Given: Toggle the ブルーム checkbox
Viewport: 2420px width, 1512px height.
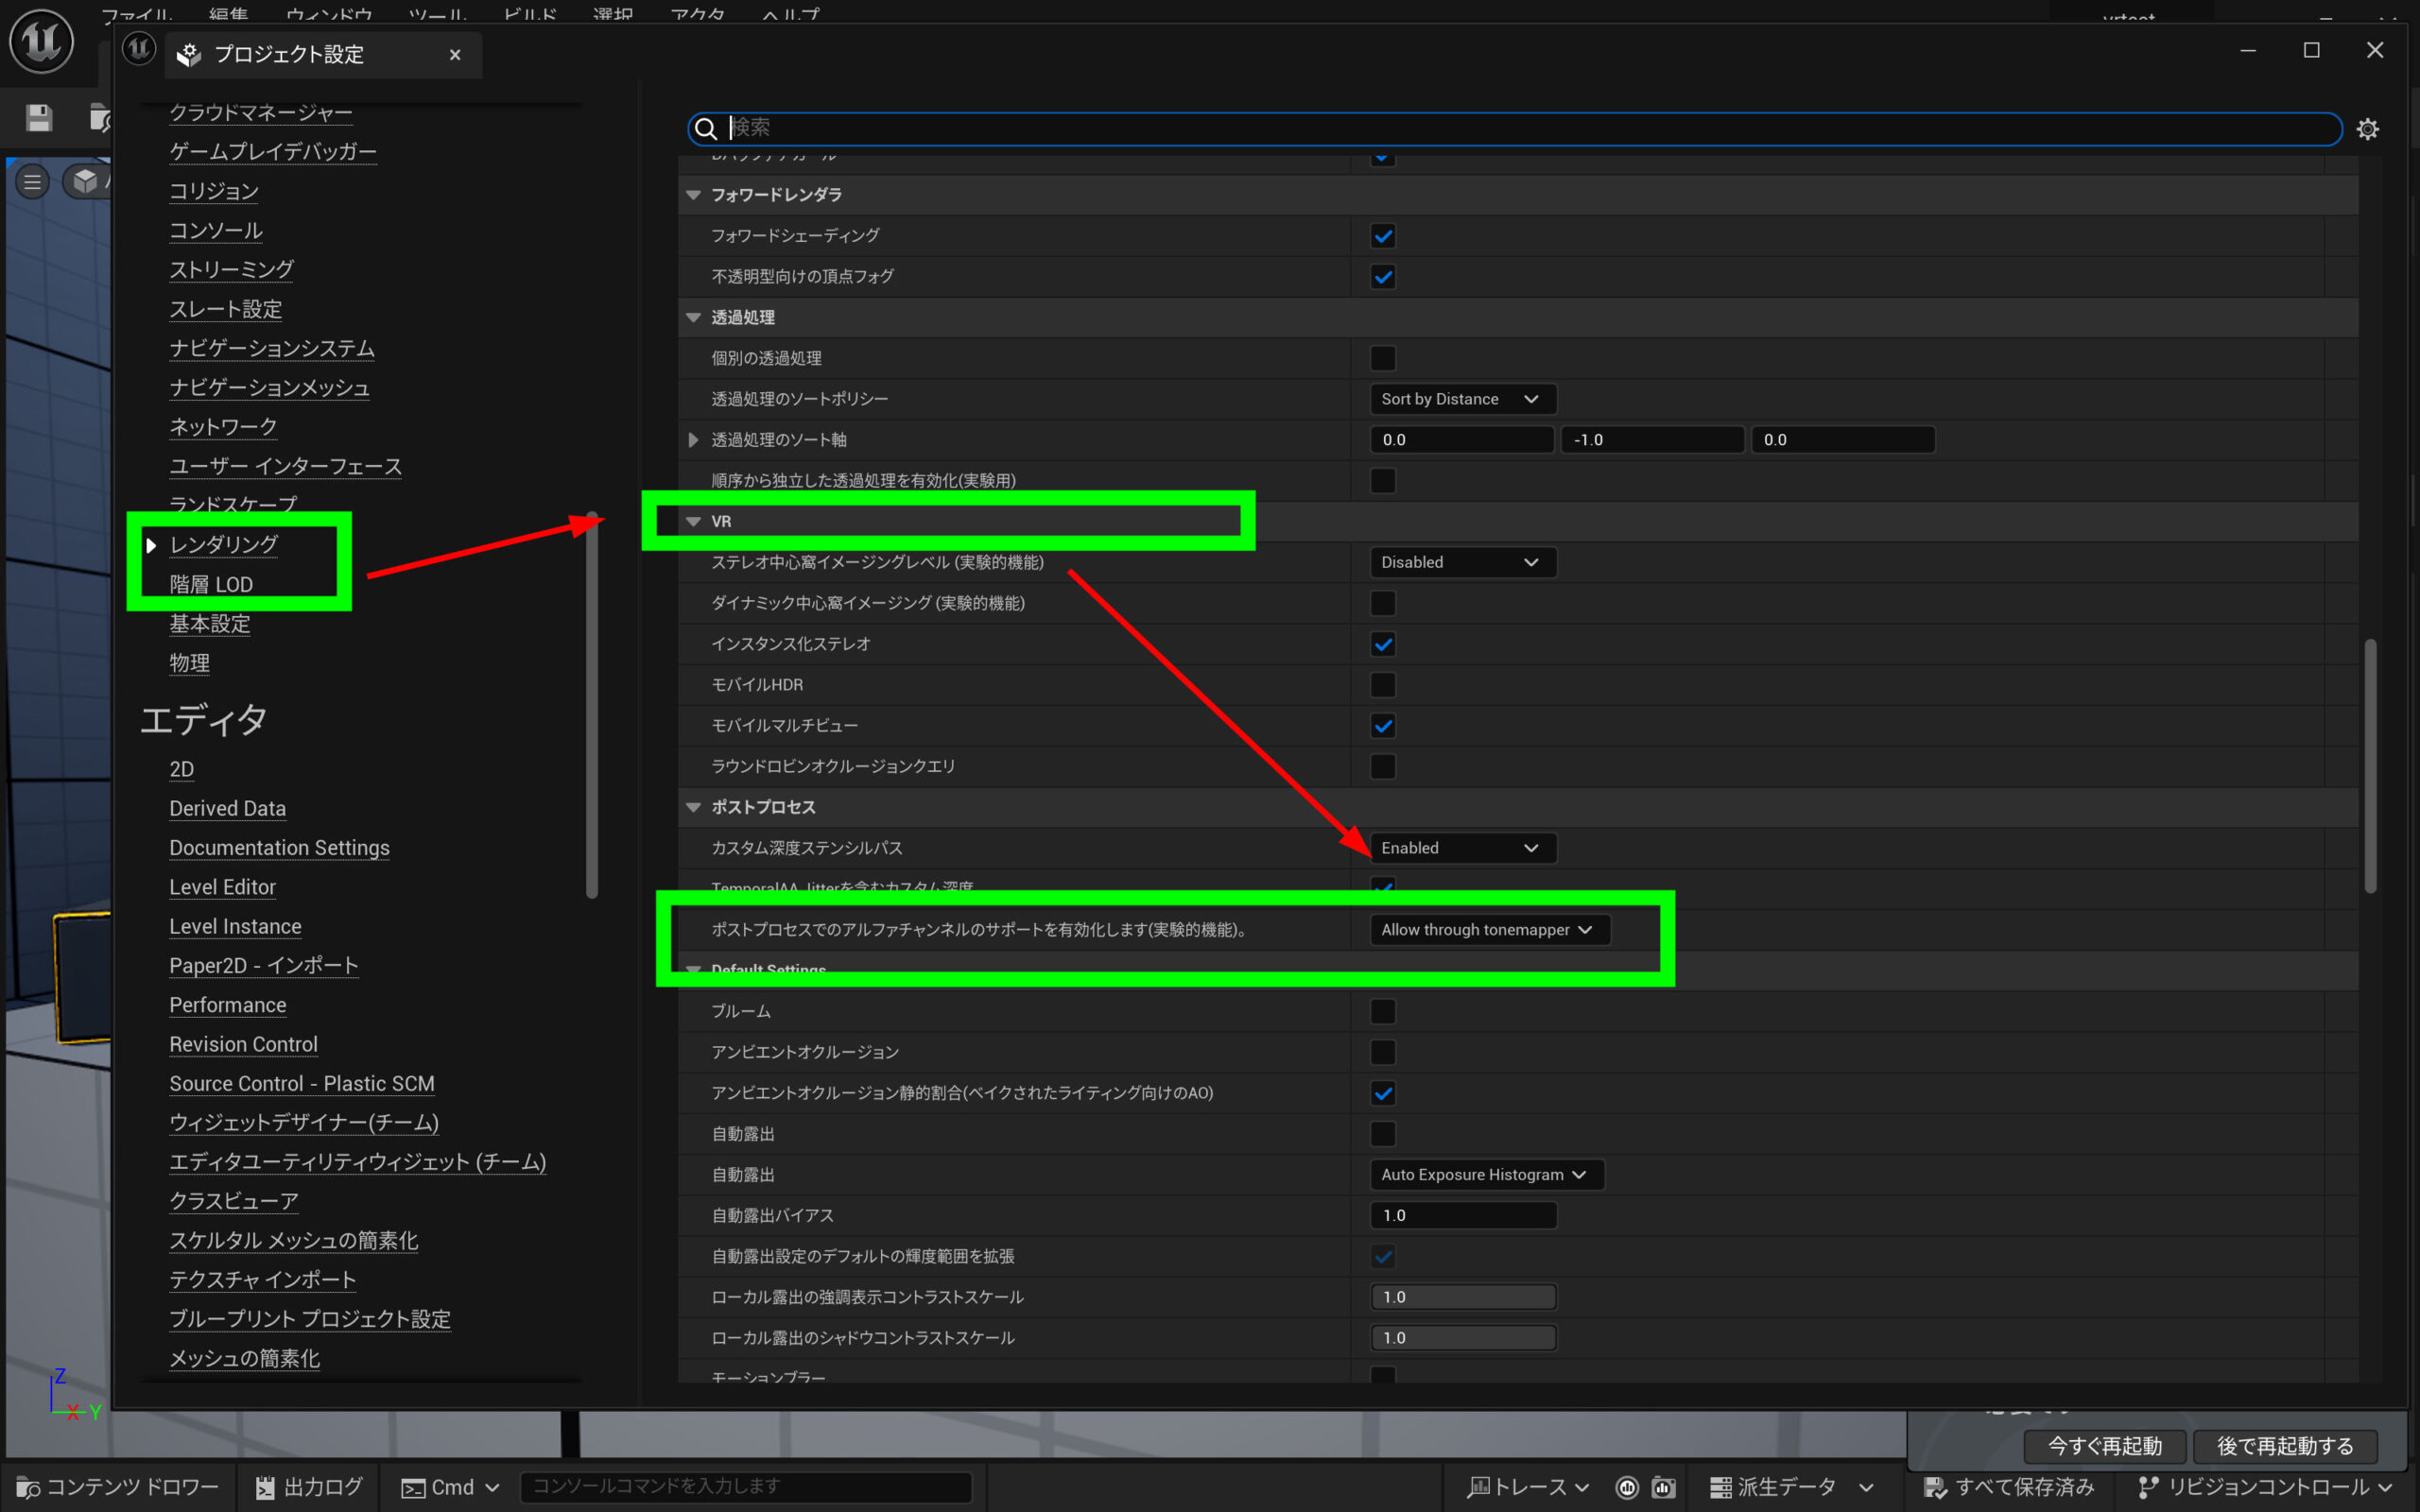Looking at the screenshot, I should [1382, 1011].
